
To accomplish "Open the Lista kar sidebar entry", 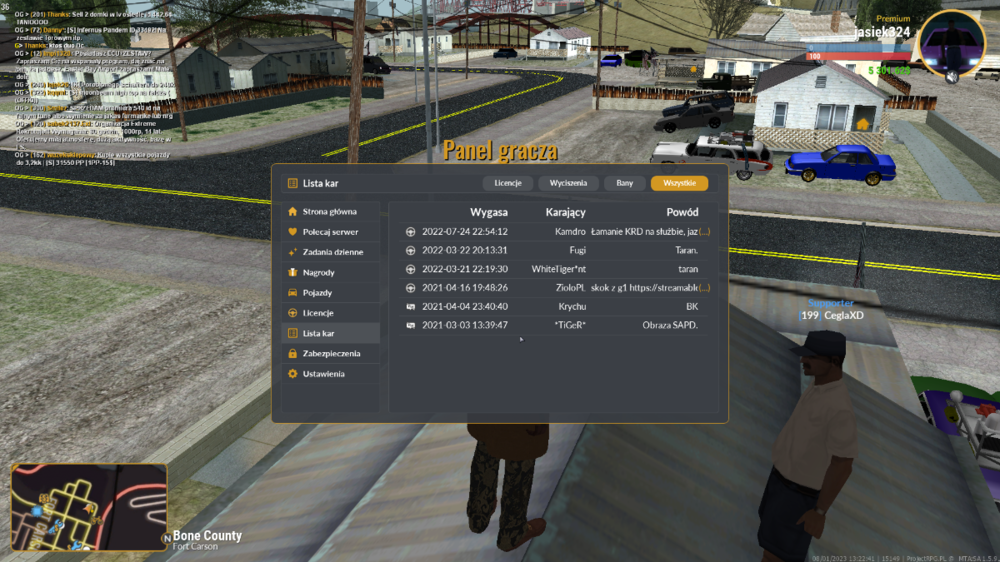I will [330, 333].
